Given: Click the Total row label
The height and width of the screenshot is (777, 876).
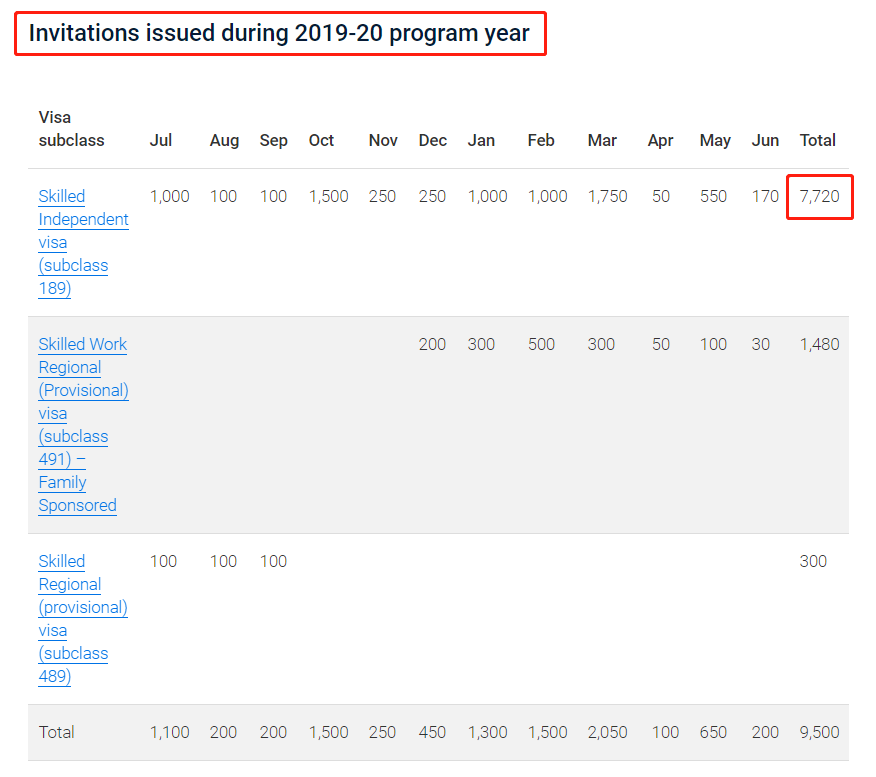Looking at the screenshot, I should pos(56,732).
